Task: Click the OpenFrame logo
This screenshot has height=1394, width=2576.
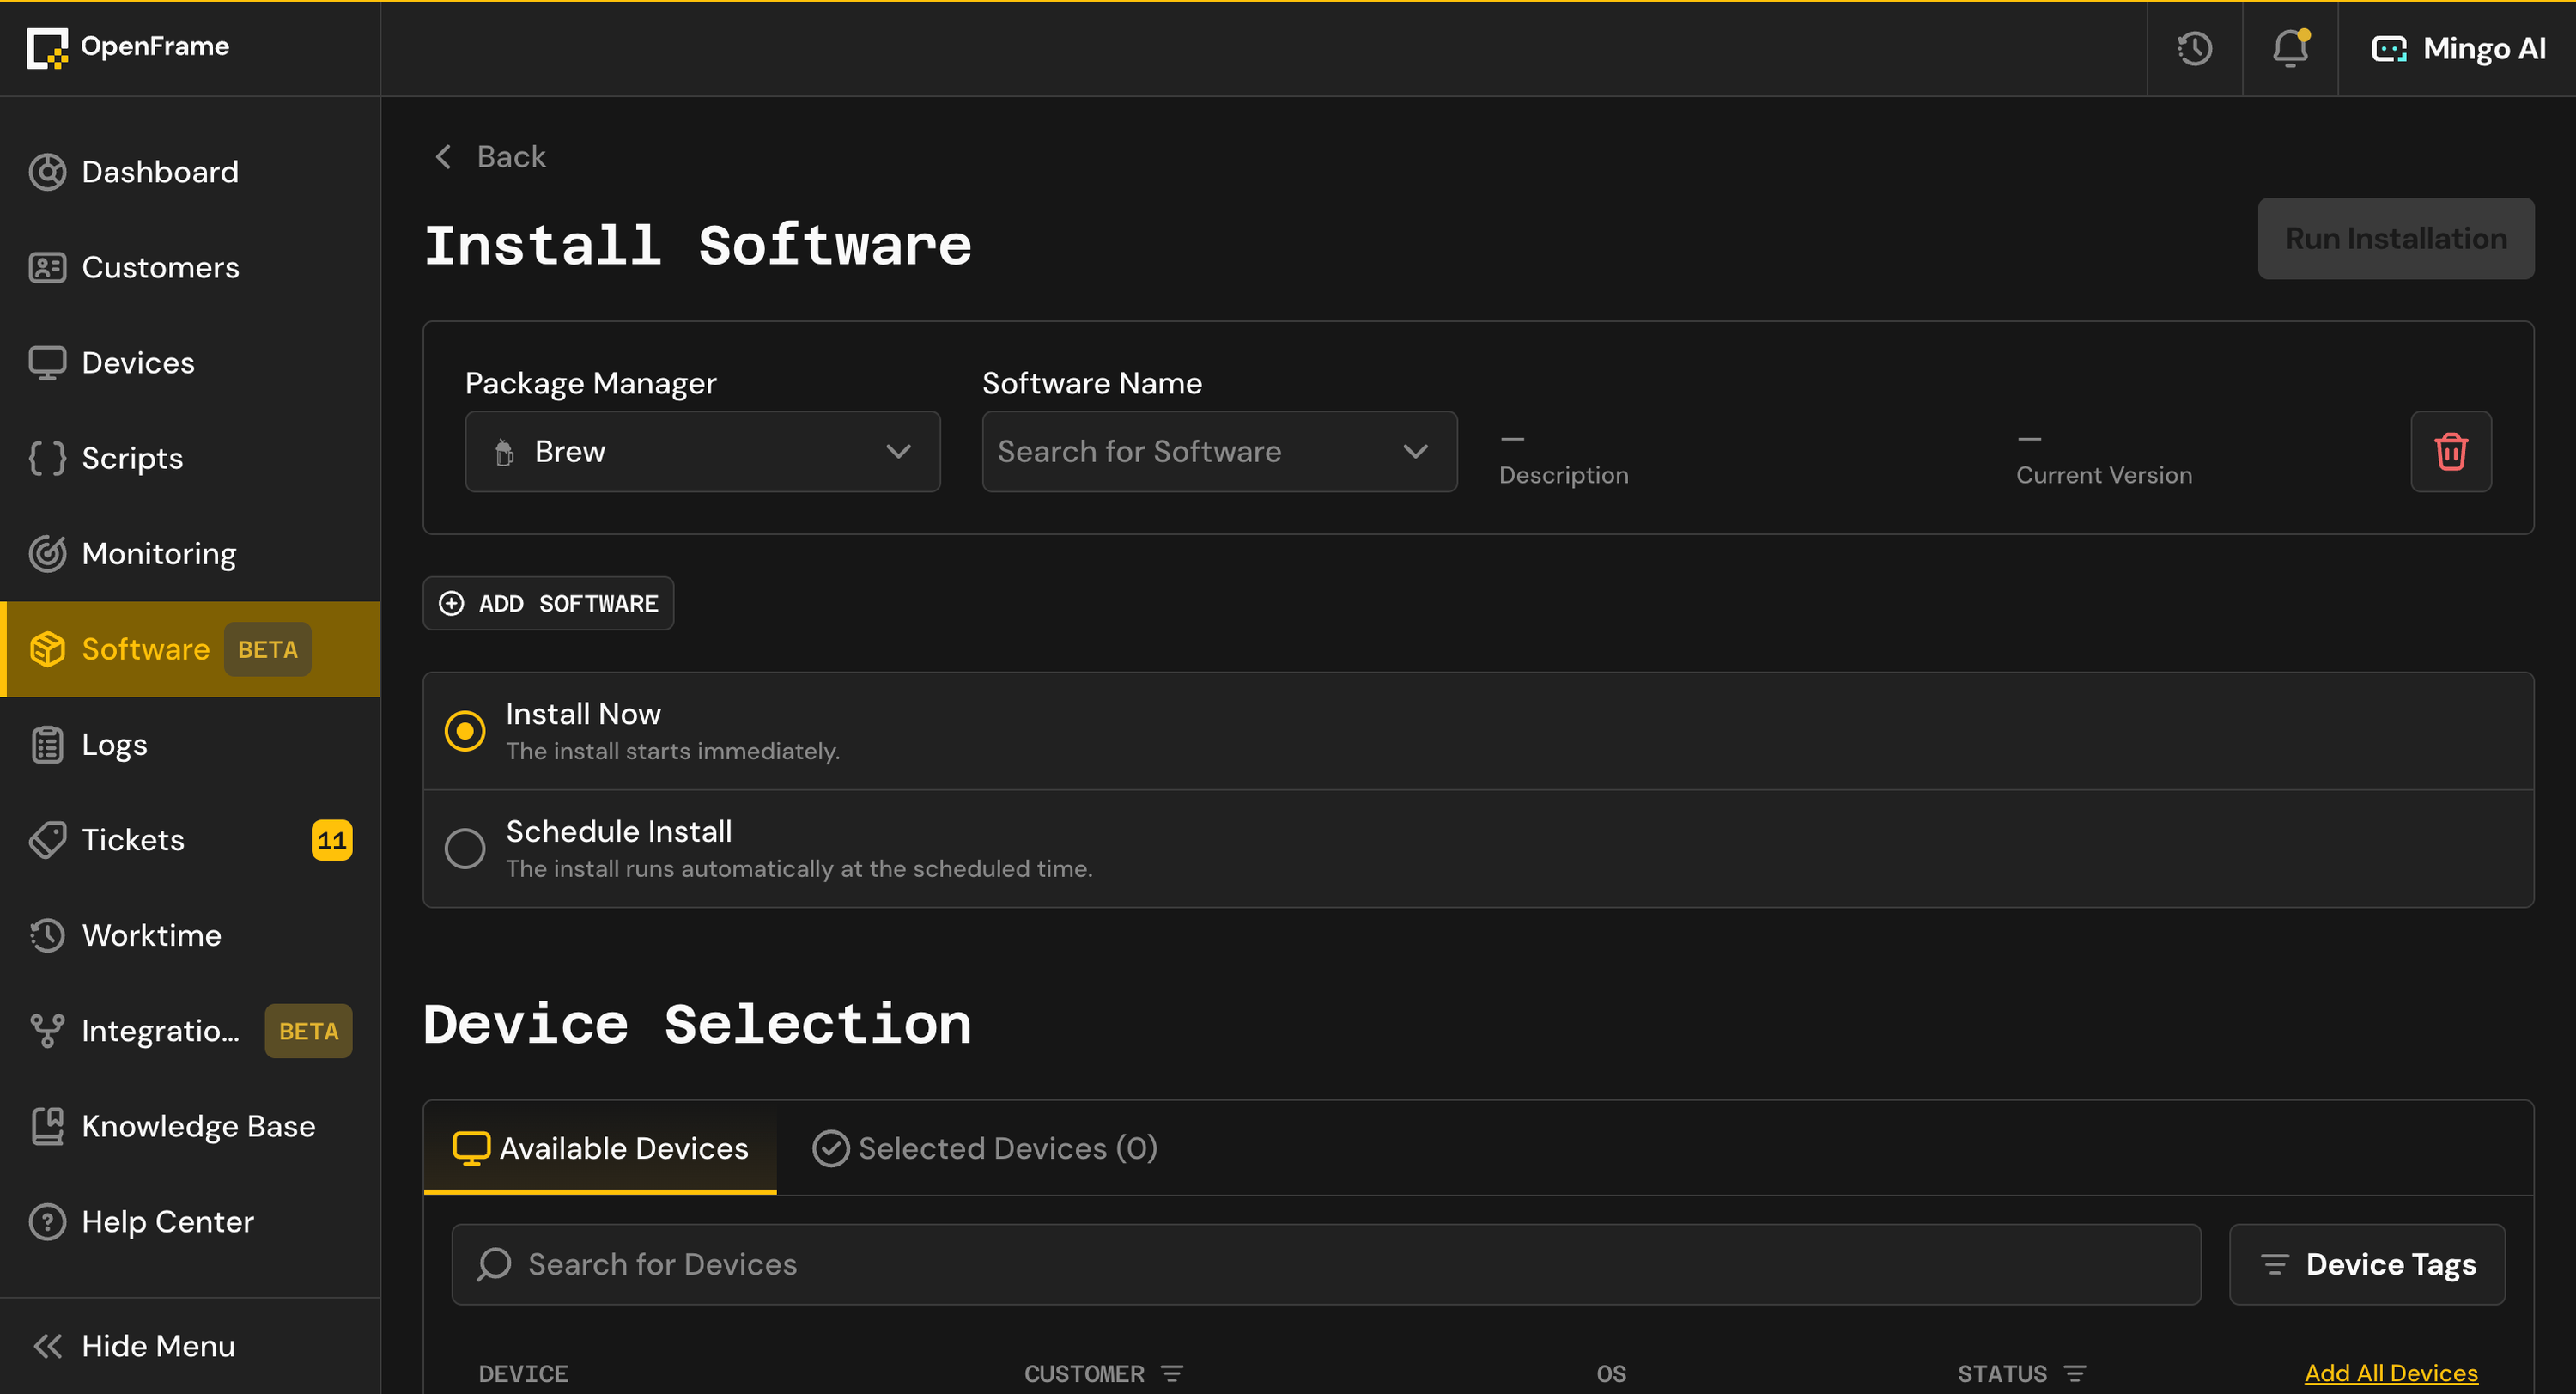Action: [128, 47]
